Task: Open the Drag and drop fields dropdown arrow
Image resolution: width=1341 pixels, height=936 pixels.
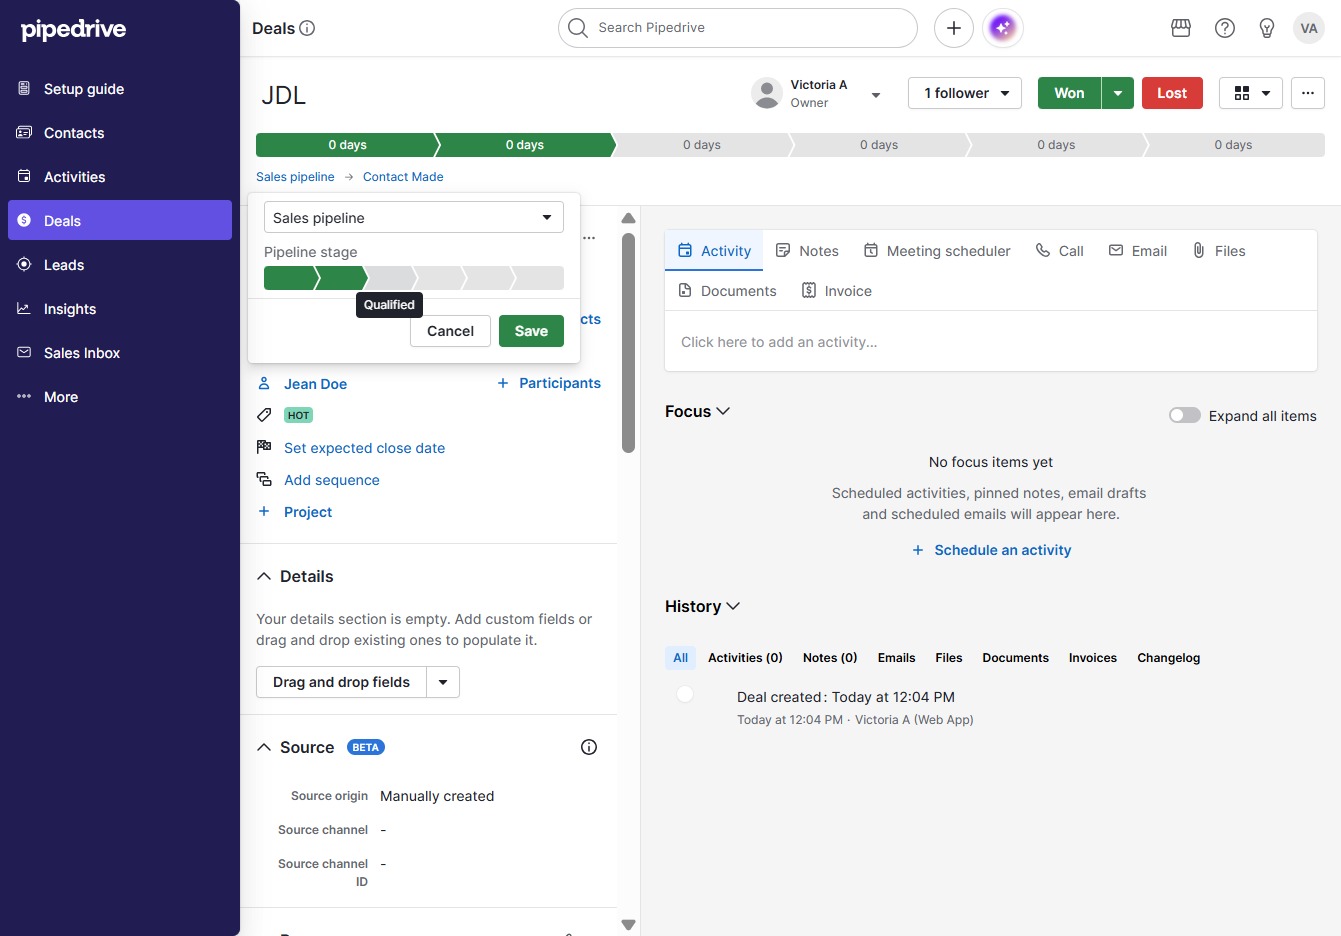Action: coord(443,682)
